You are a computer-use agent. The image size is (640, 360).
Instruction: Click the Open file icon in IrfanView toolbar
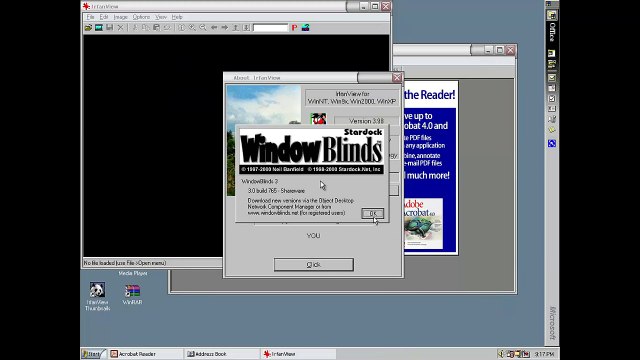(x=88, y=28)
